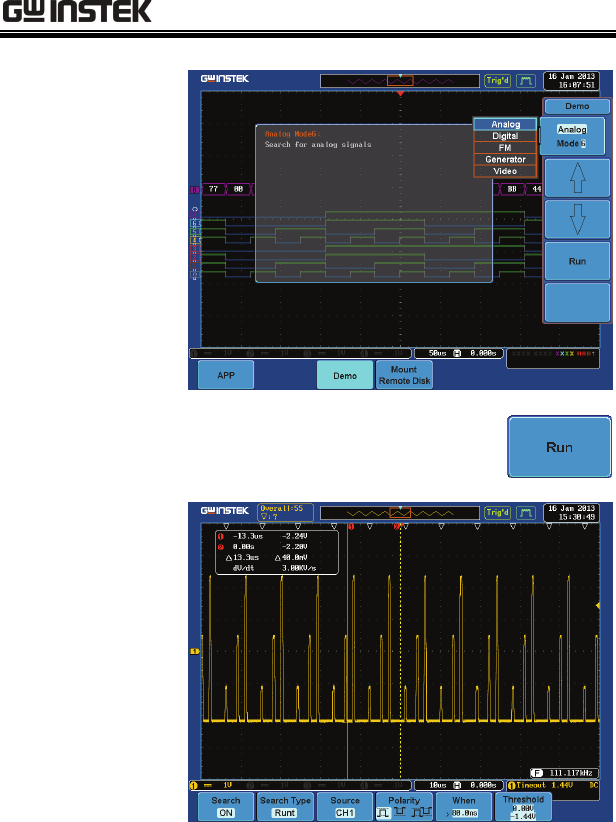The height and width of the screenshot is (822, 616).
Task: Select the either-polarity runt icon
Action: 422,813
